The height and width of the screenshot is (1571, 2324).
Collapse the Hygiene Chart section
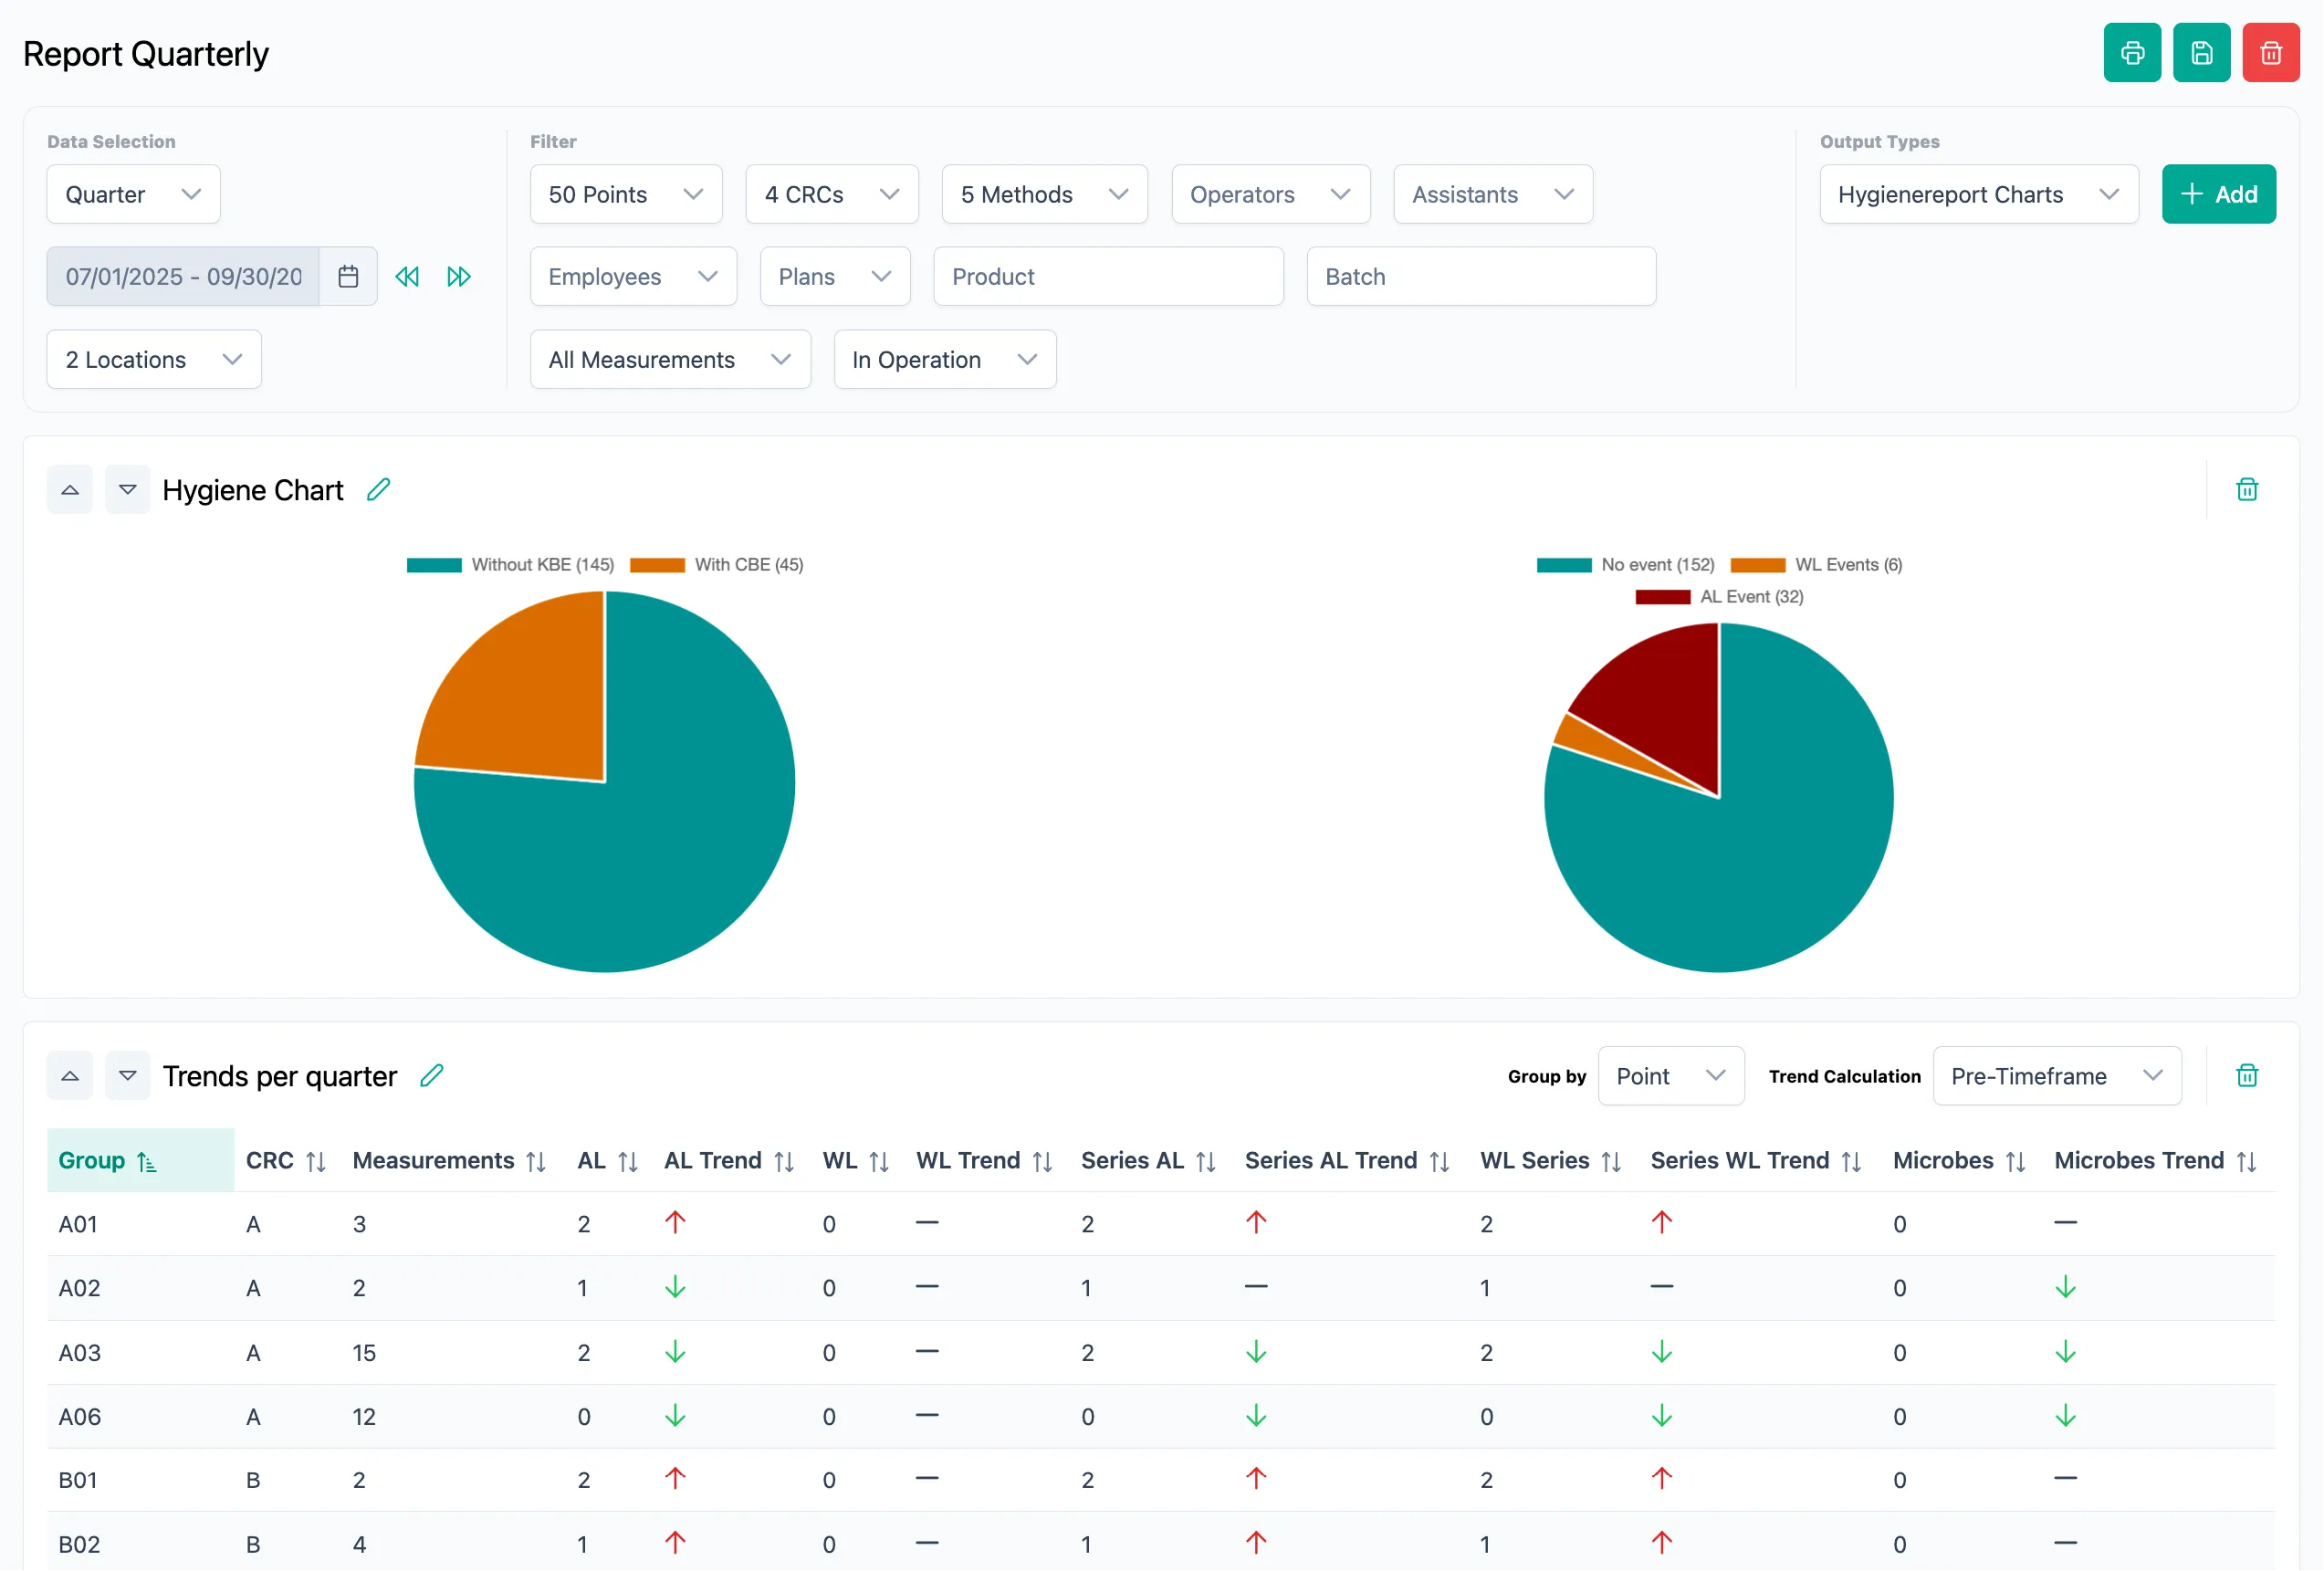click(x=69, y=489)
